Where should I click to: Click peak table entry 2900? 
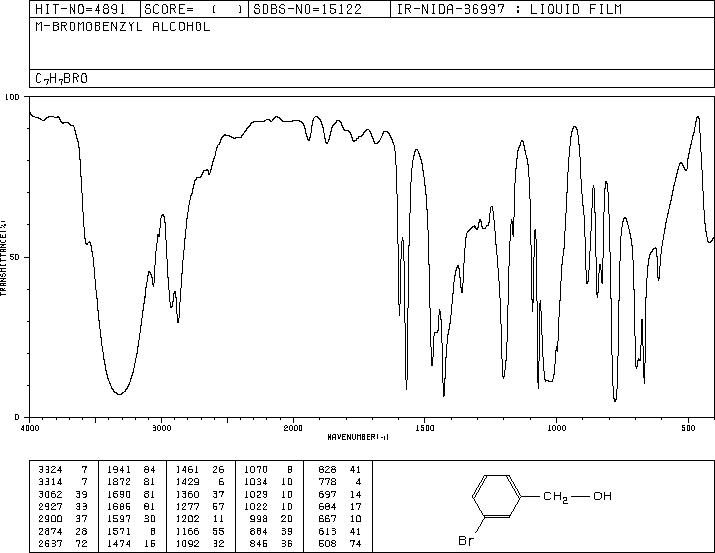click(50, 519)
